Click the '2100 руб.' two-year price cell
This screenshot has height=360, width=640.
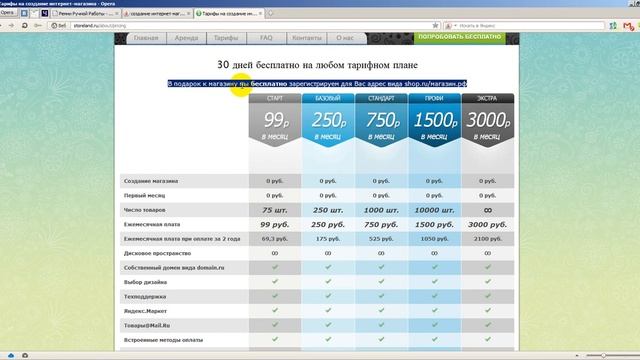point(488,239)
